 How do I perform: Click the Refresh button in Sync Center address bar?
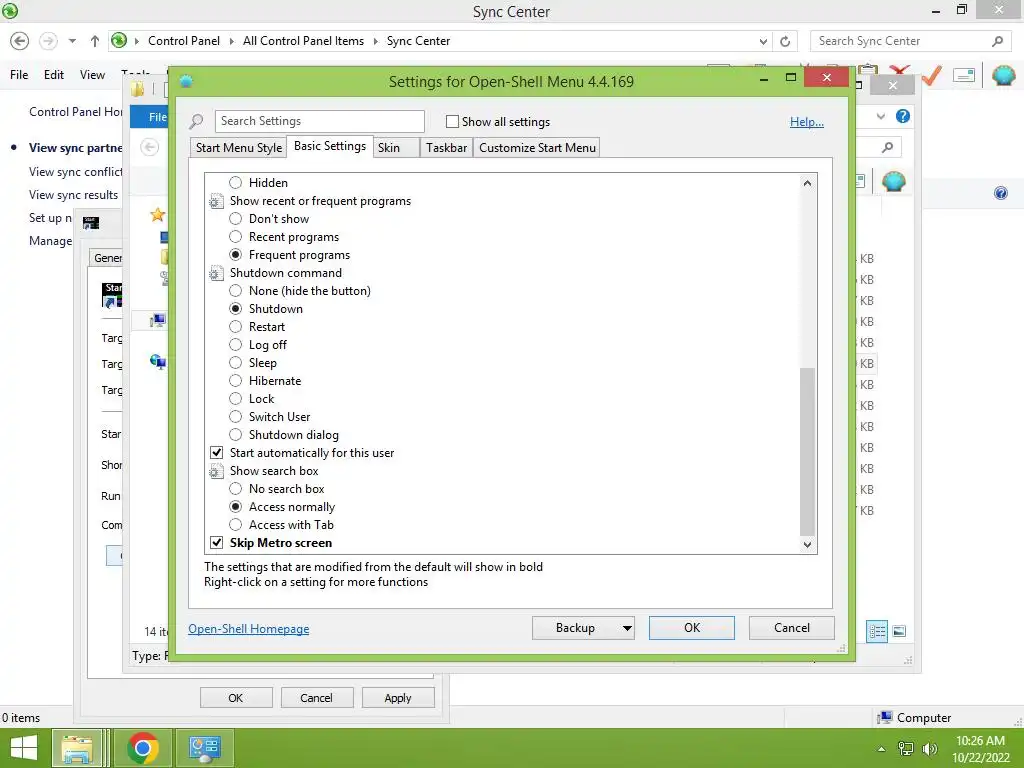[x=785, y=41]
